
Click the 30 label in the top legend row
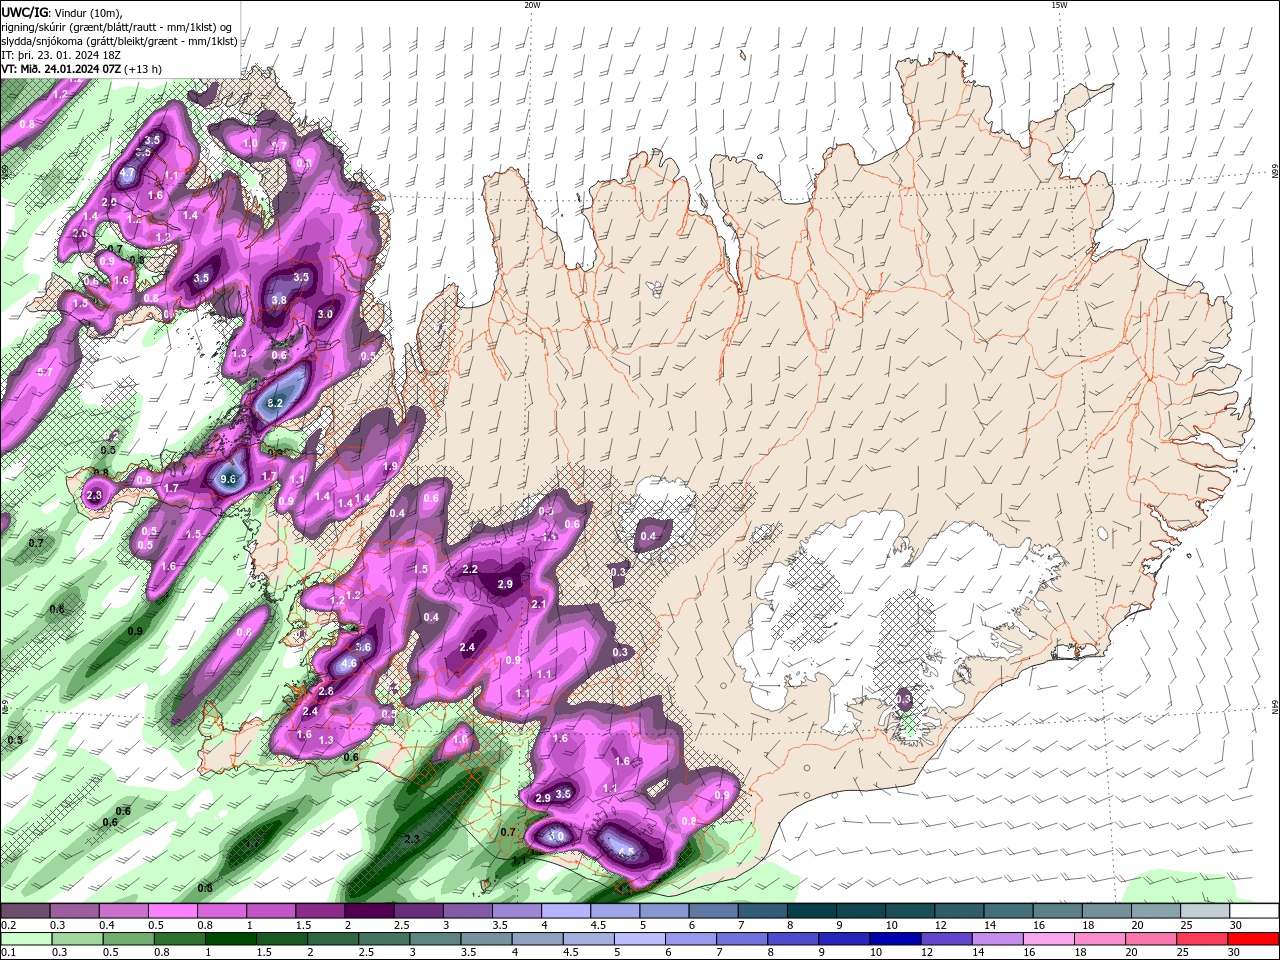pyautogui.click(x=1236, y=925)
